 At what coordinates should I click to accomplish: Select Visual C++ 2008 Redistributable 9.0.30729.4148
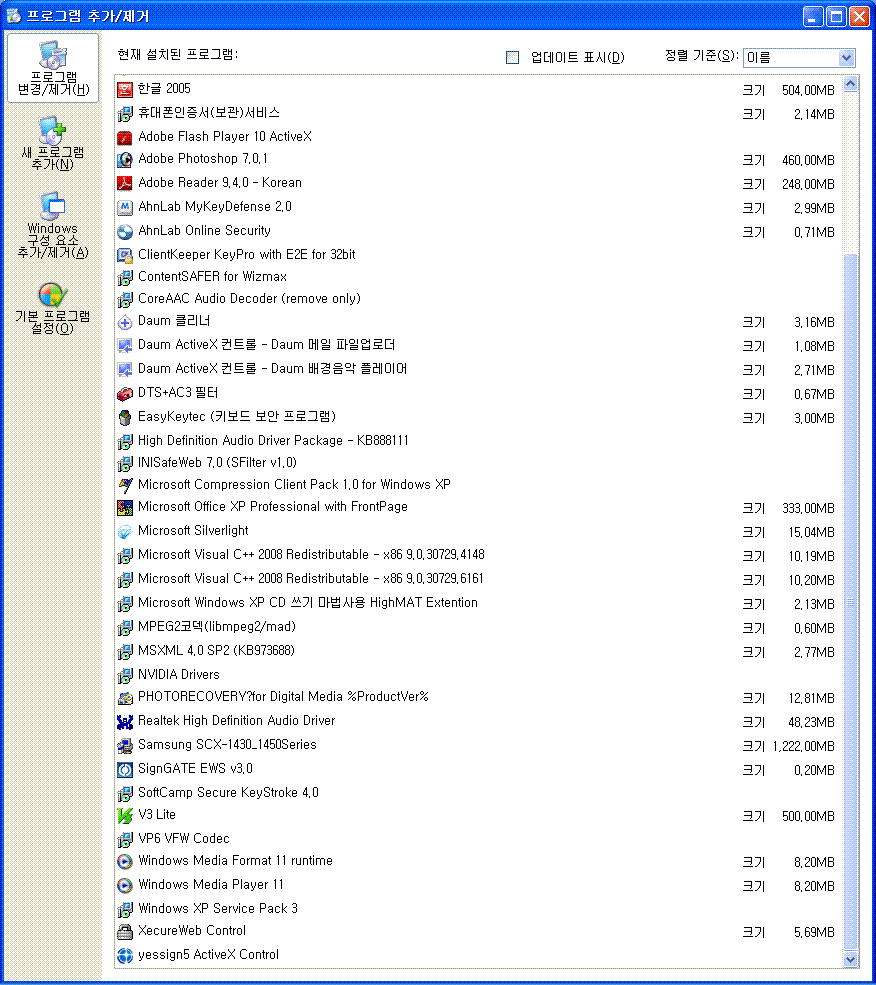pyautogui.click(x=478, y=555)
